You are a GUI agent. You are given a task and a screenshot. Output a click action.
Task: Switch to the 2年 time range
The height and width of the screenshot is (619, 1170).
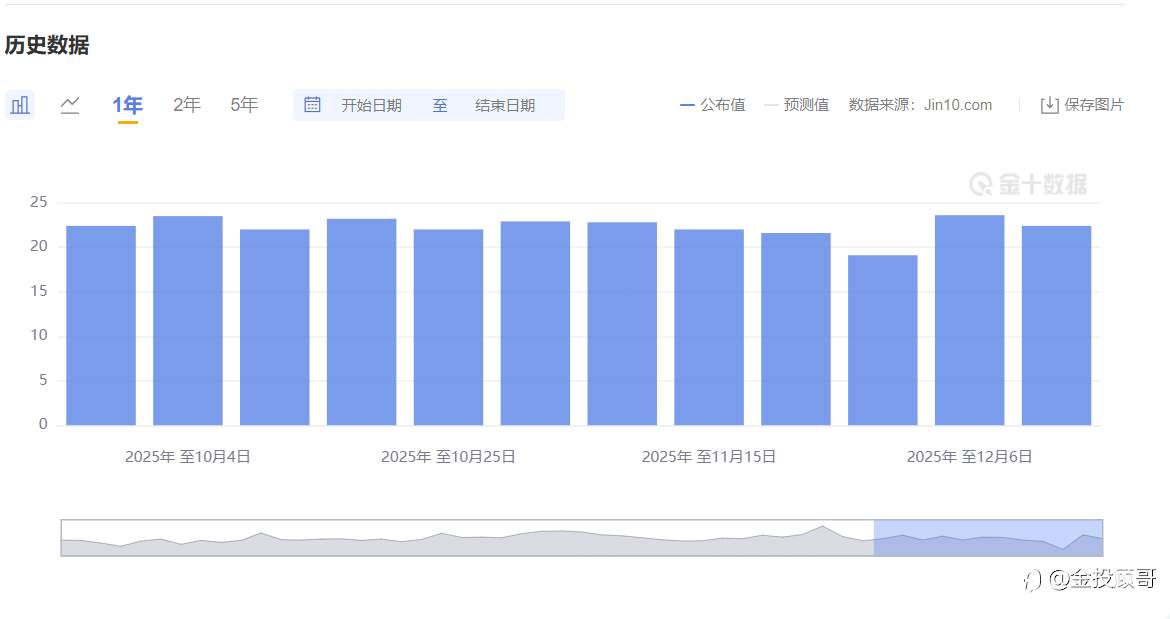point(186,103)
